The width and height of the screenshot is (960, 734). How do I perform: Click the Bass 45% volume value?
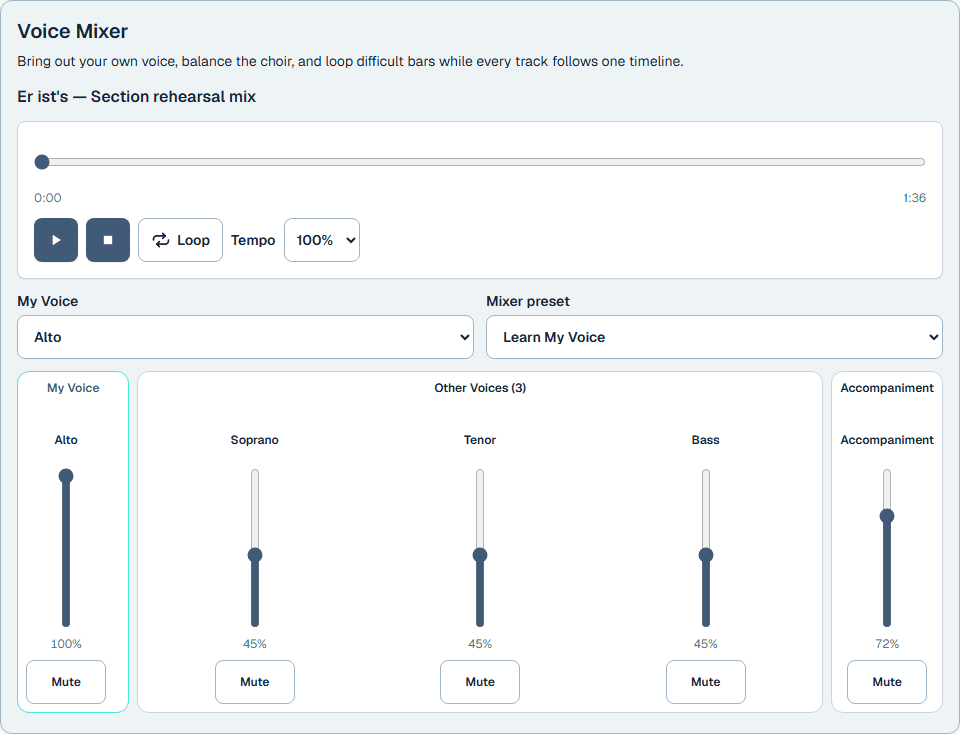coord(706,644)
